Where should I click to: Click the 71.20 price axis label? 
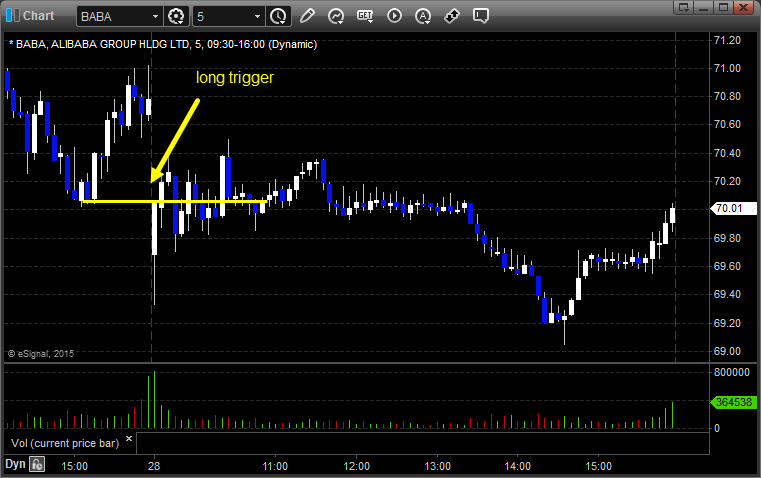727,40
